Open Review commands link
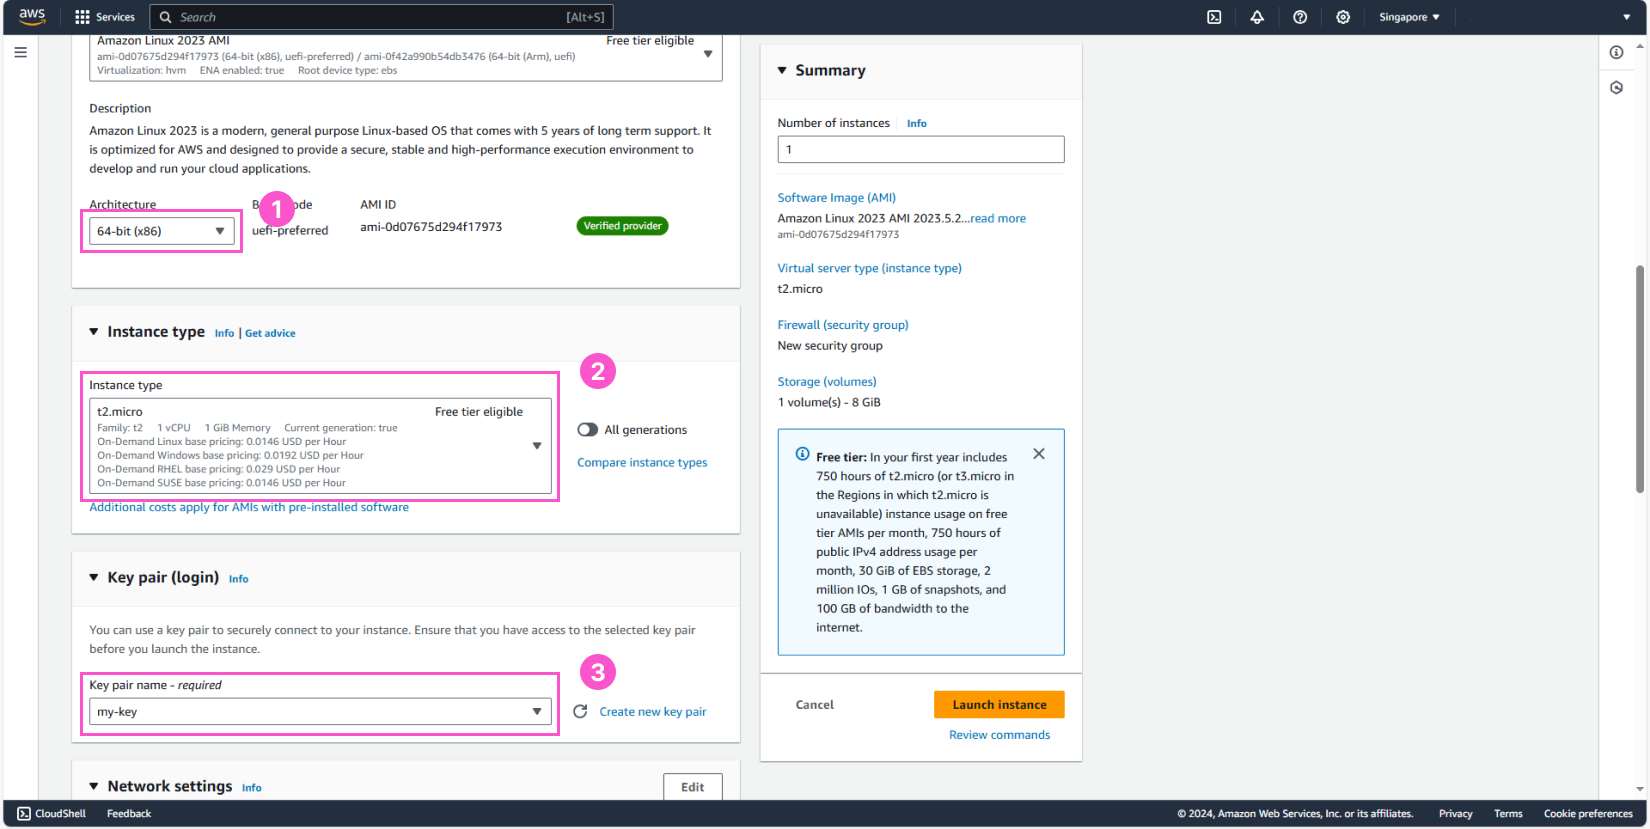The image size is (1650, 829). tap(999, 735)
